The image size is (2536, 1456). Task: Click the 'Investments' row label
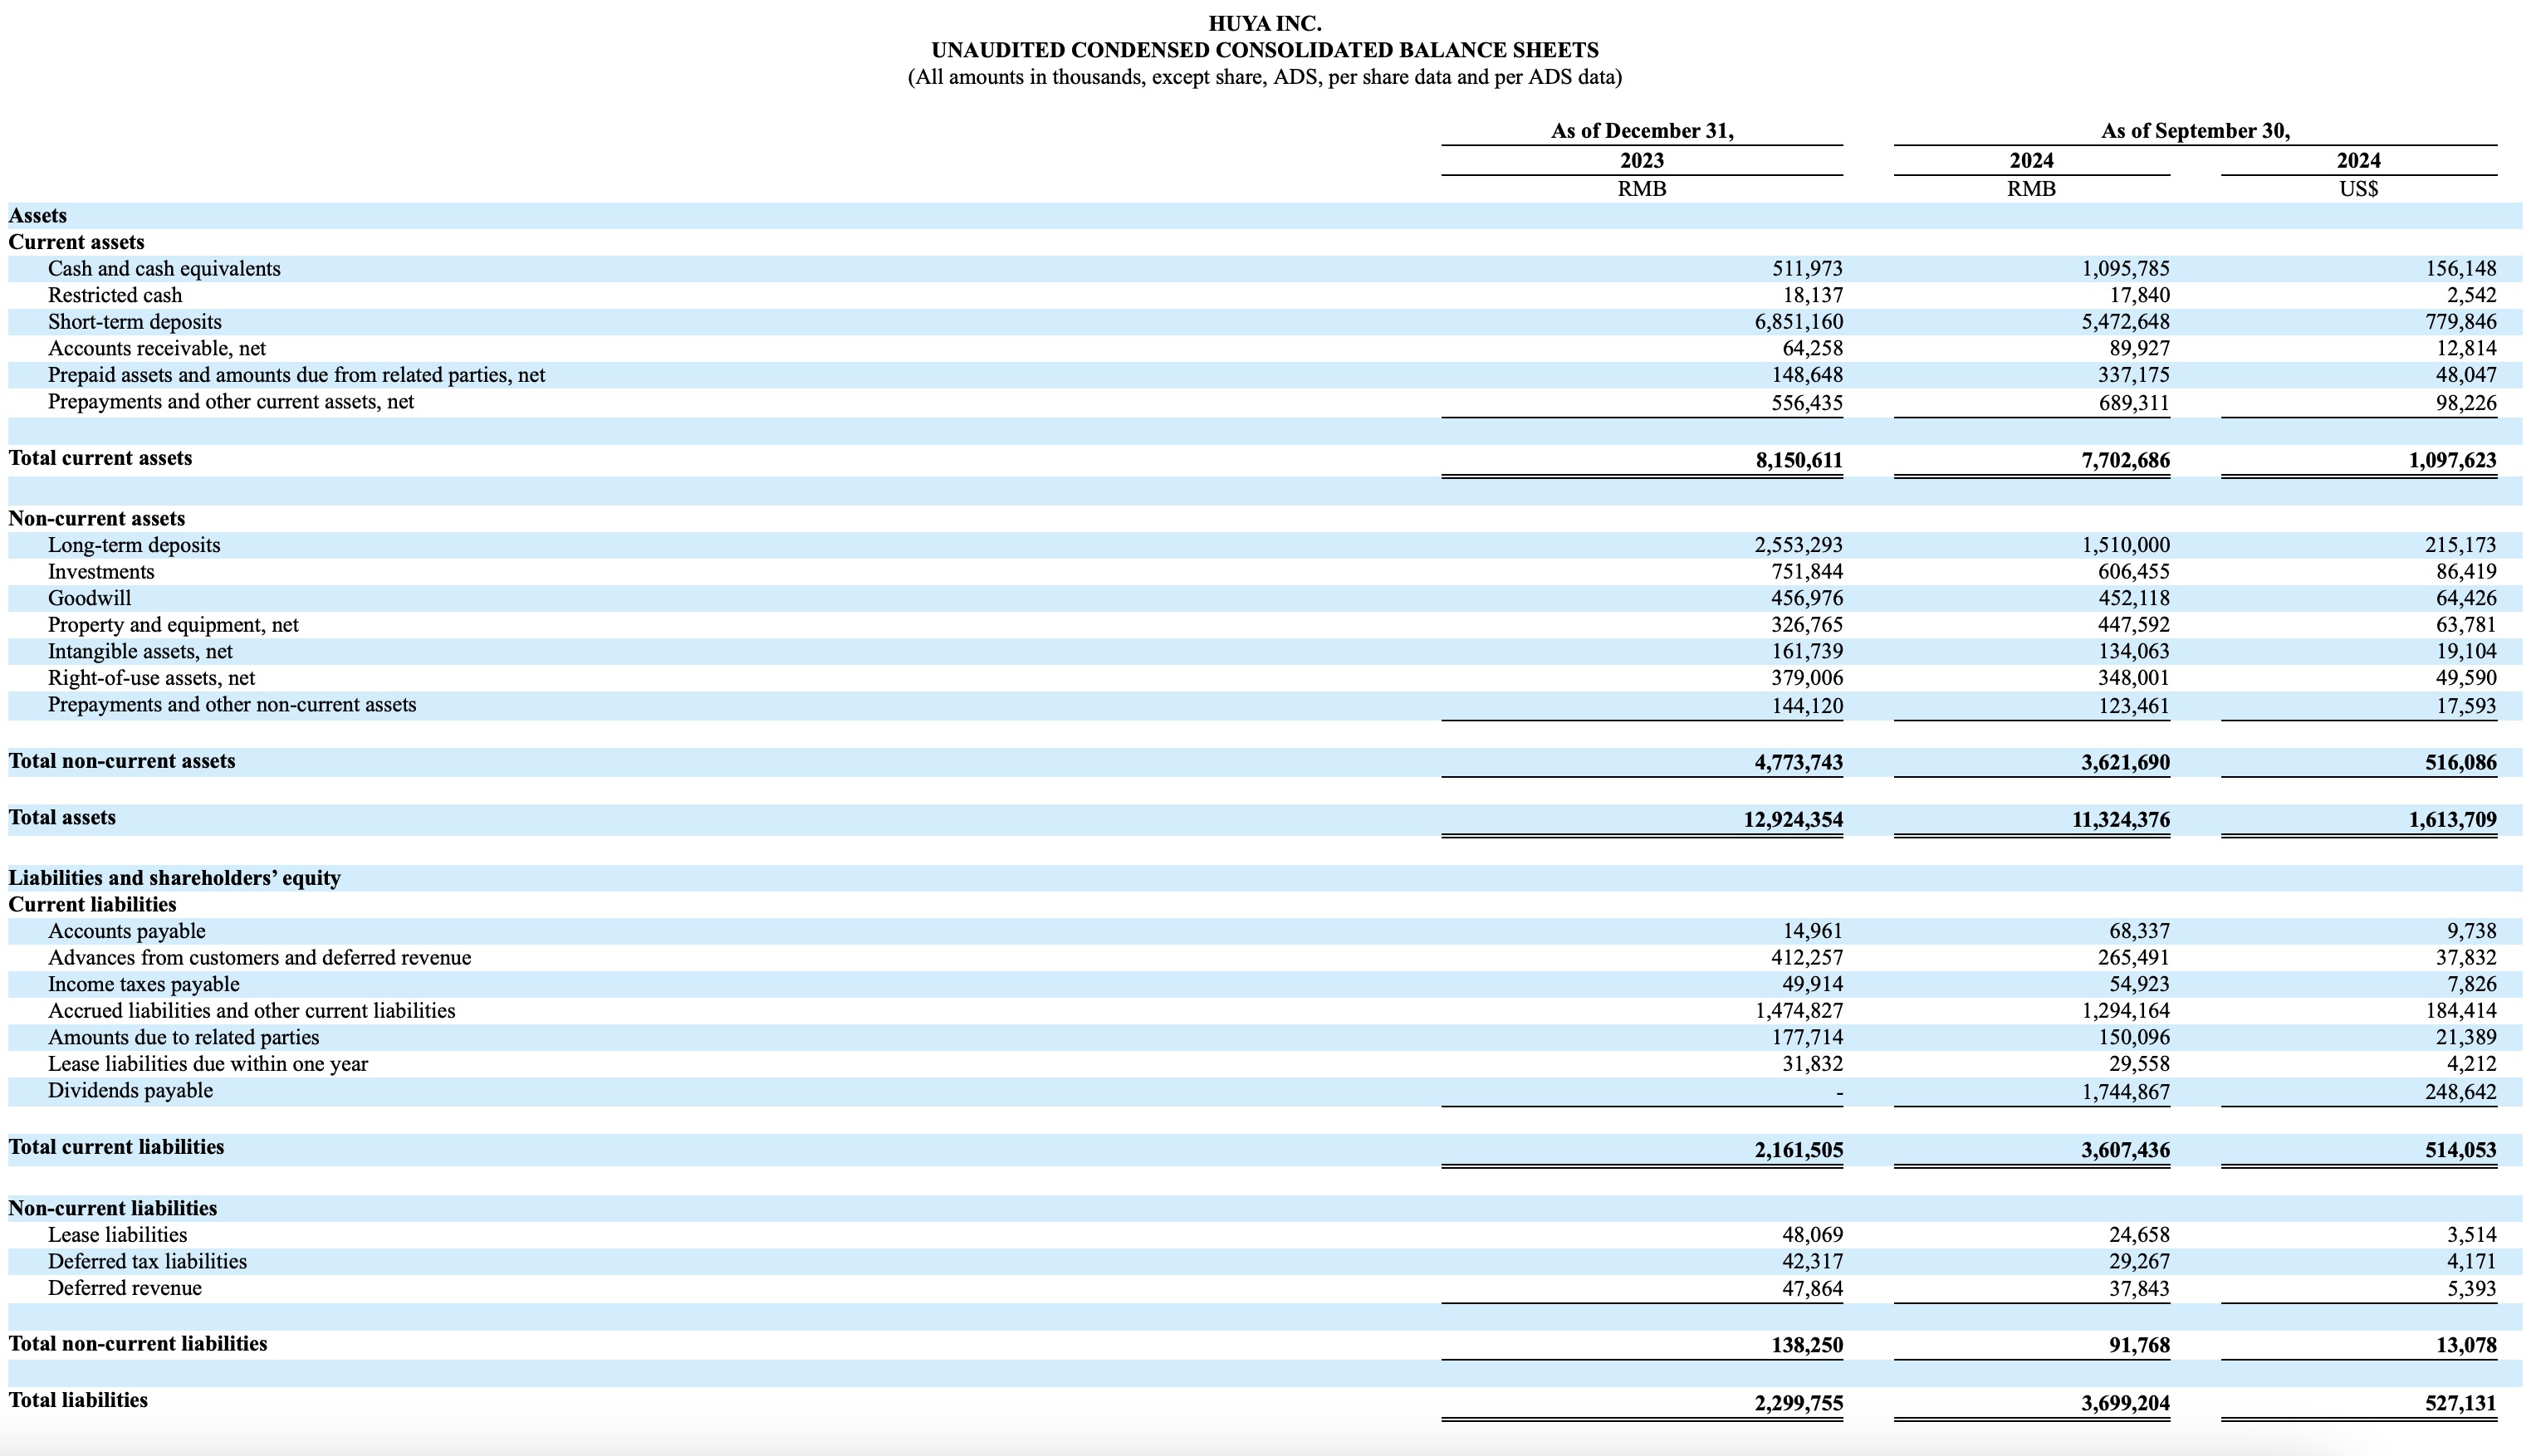[101, 571]
